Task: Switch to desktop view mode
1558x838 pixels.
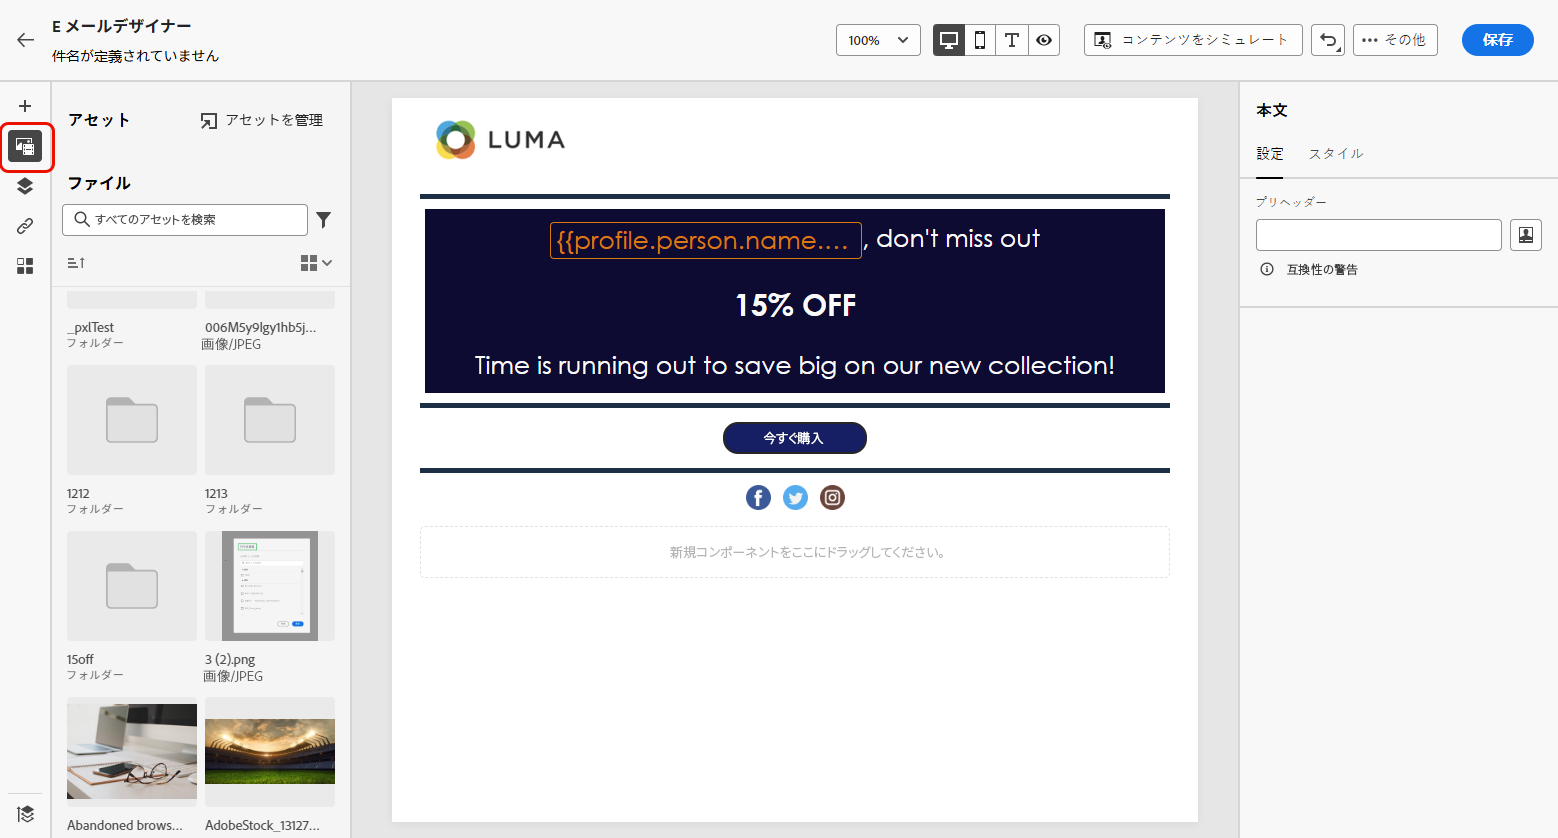Action: coord(949,40)
